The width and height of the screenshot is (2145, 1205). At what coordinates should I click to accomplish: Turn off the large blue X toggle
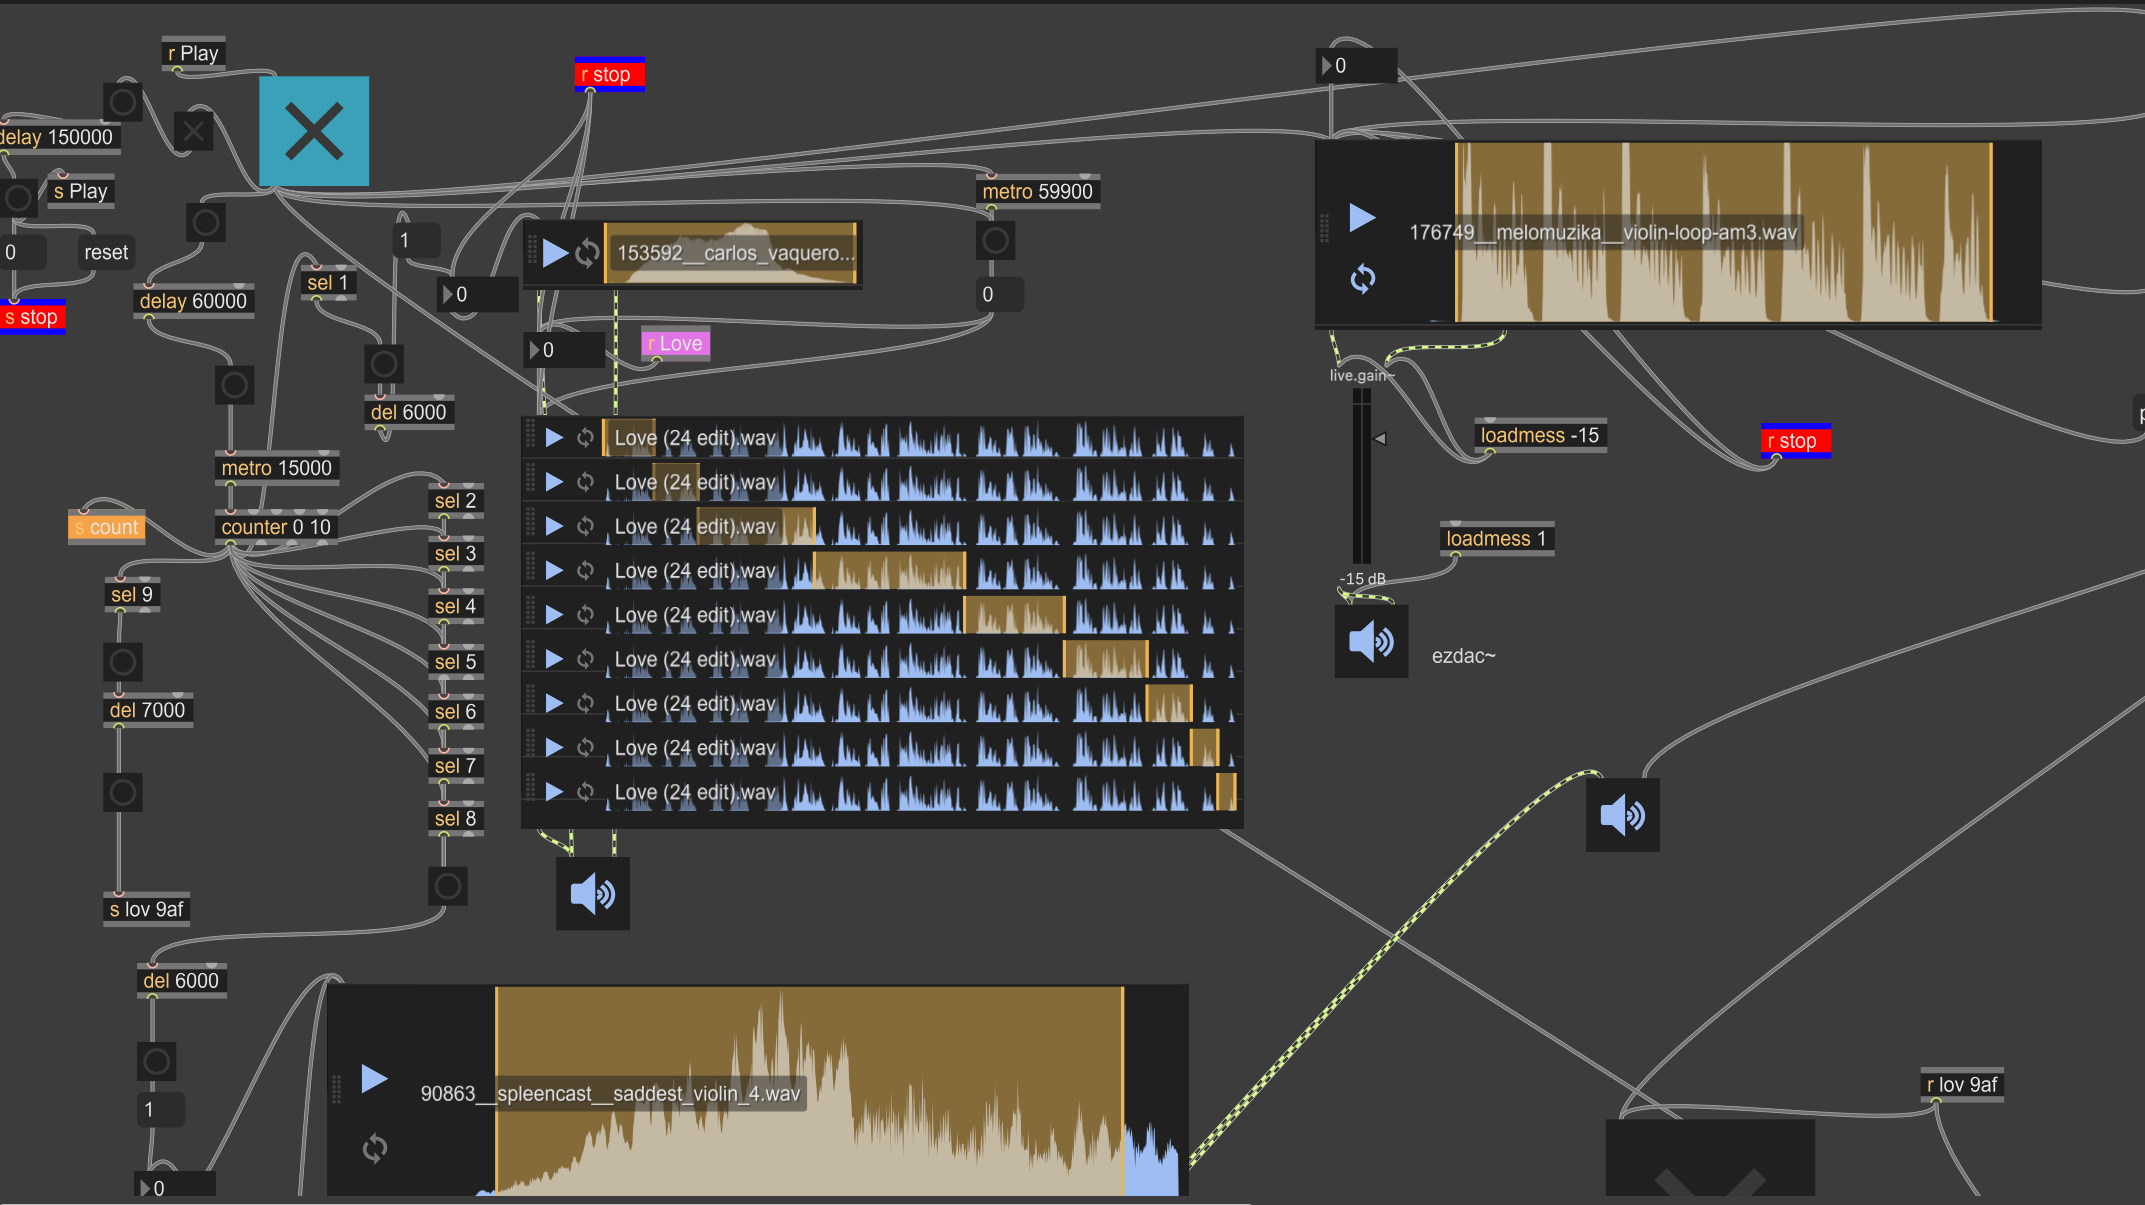click(314, 131)
